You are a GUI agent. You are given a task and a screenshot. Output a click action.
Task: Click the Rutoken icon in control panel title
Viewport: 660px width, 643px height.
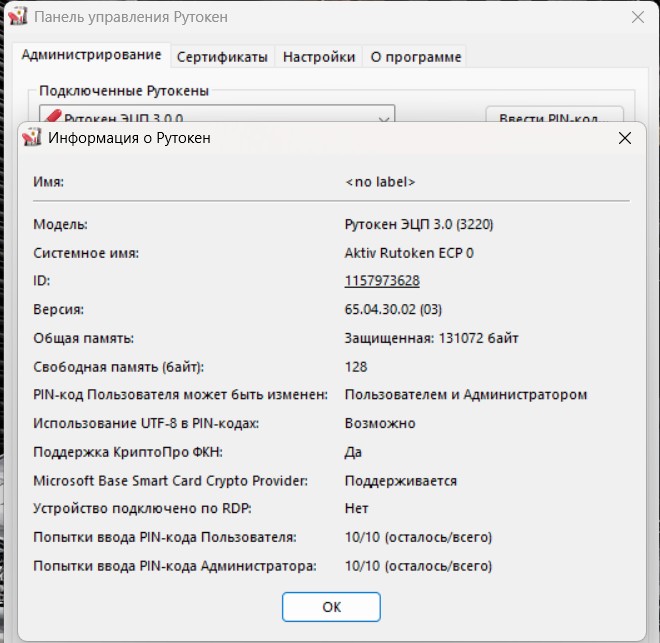click(x=18, y=16)
